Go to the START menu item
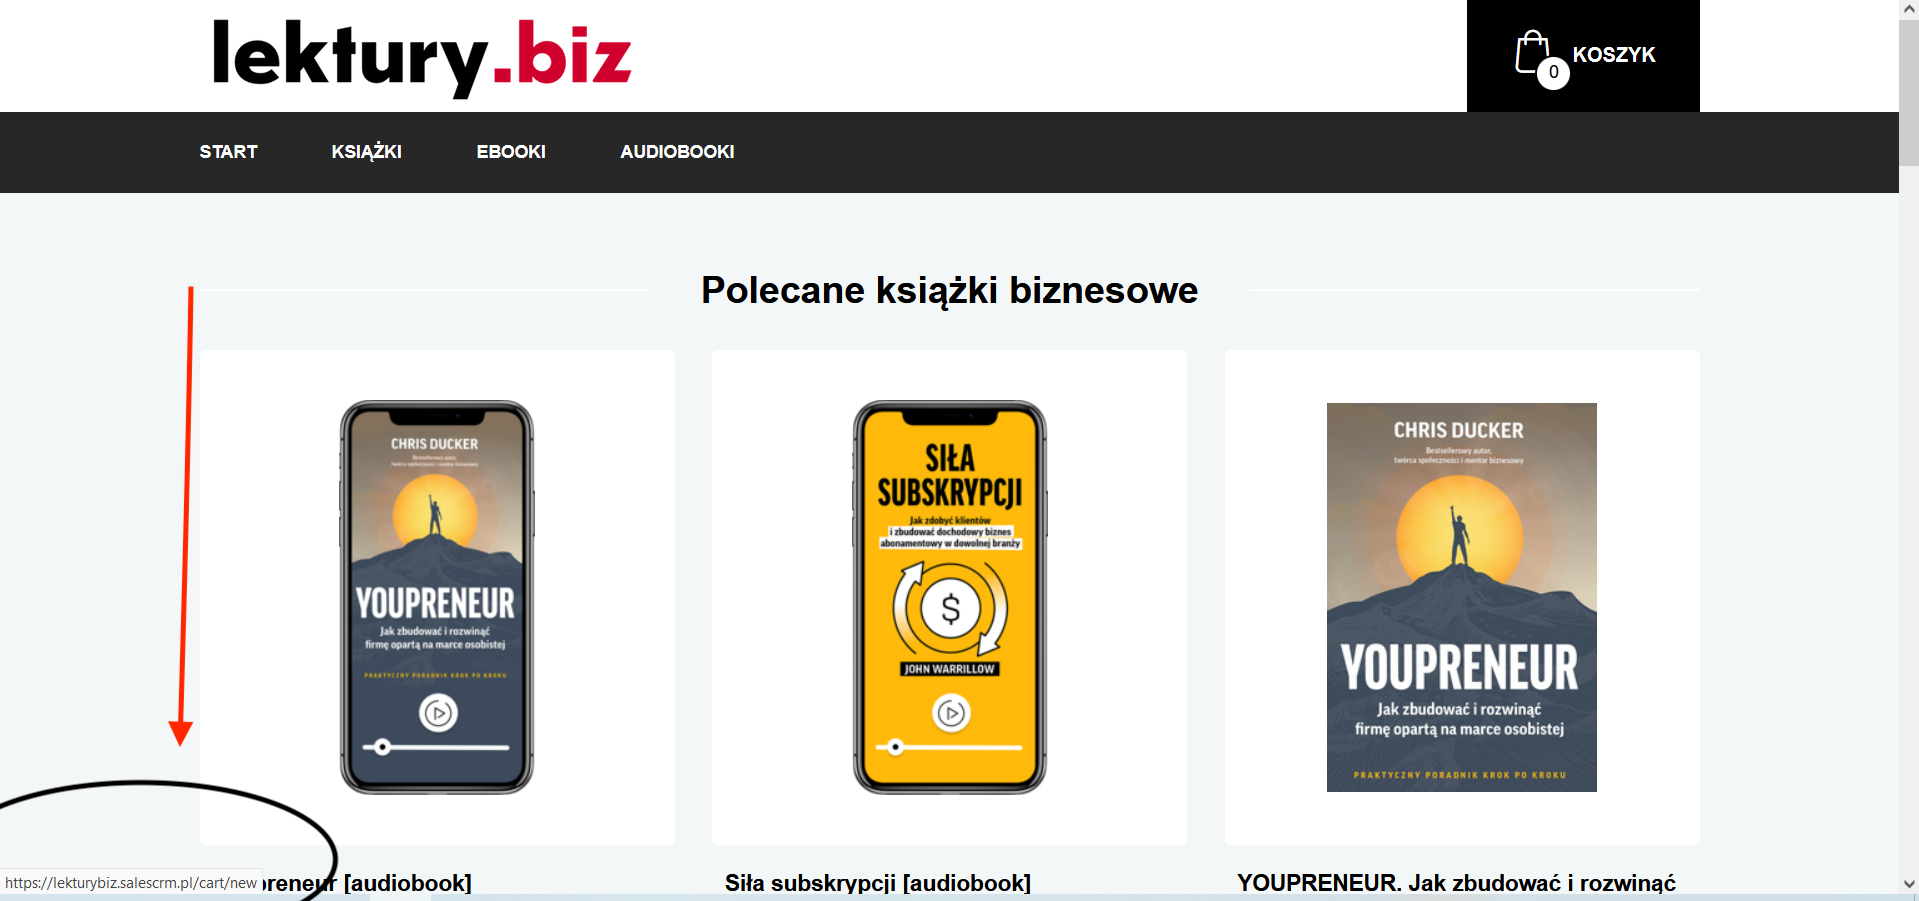This screenshot has height=901, width=1919. 228,152
